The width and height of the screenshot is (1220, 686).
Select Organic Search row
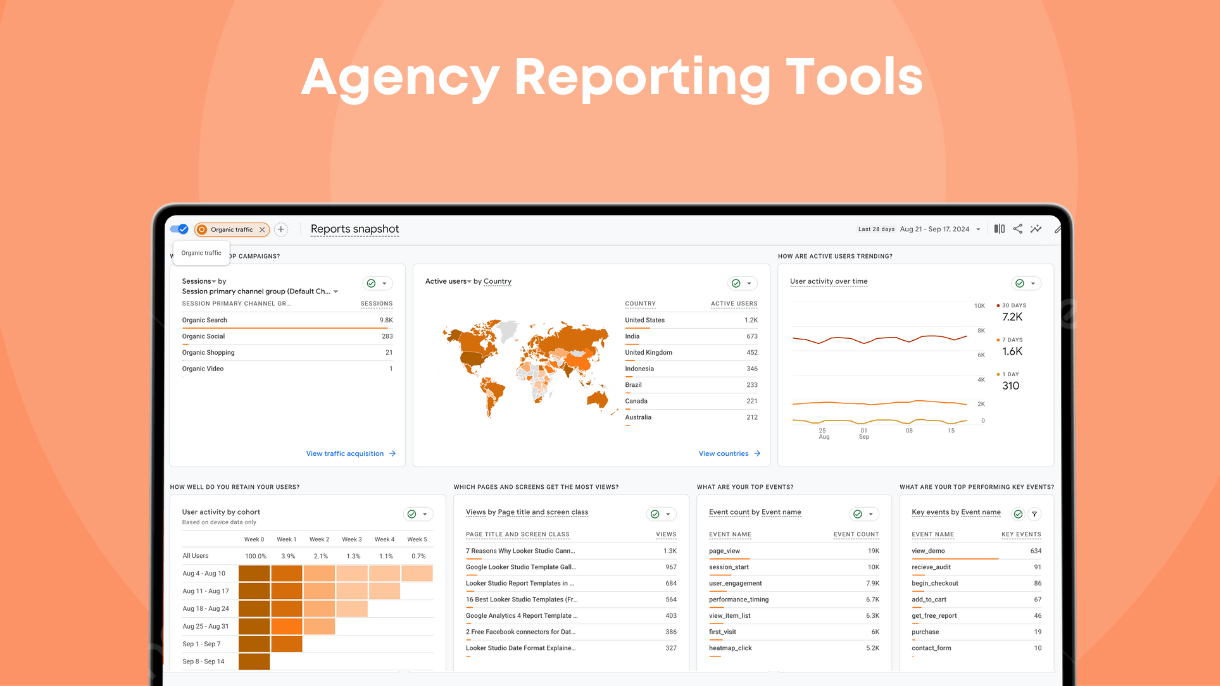(x=287, y=320)
